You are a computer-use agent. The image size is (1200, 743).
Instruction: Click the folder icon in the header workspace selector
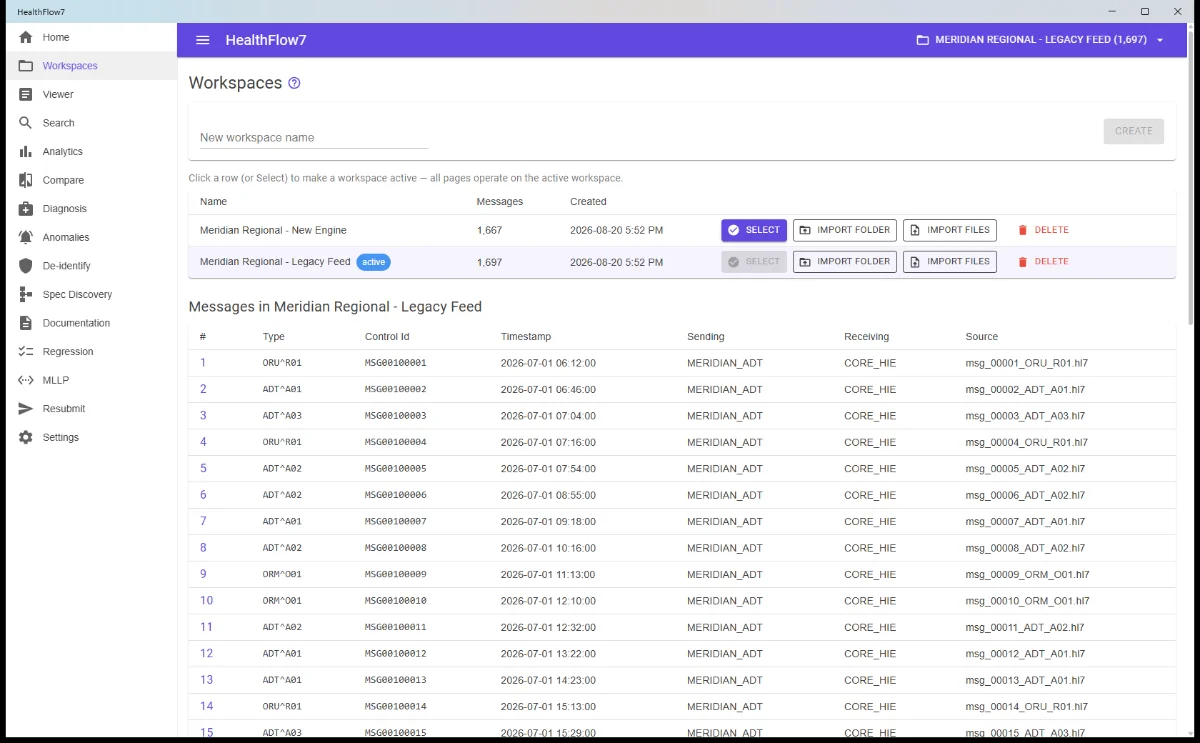pos(922,40)
